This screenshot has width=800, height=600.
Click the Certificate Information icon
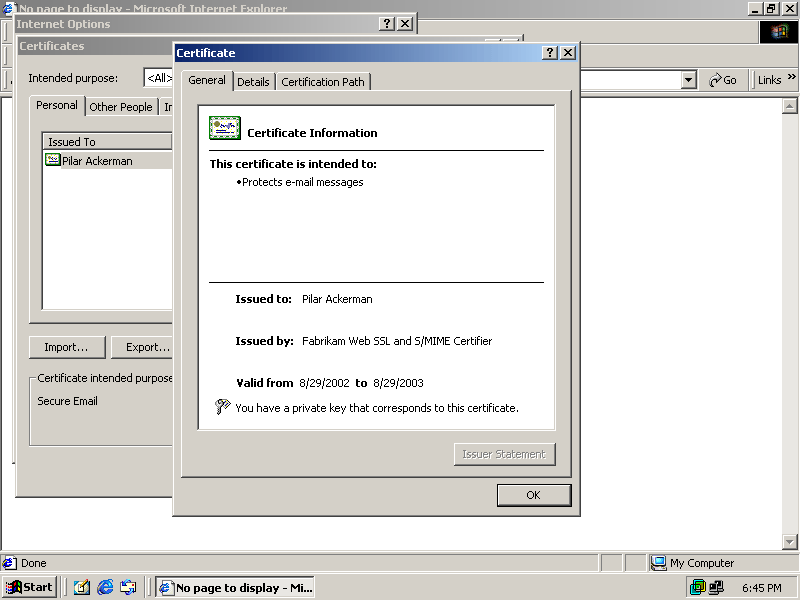tap(224, 129)
